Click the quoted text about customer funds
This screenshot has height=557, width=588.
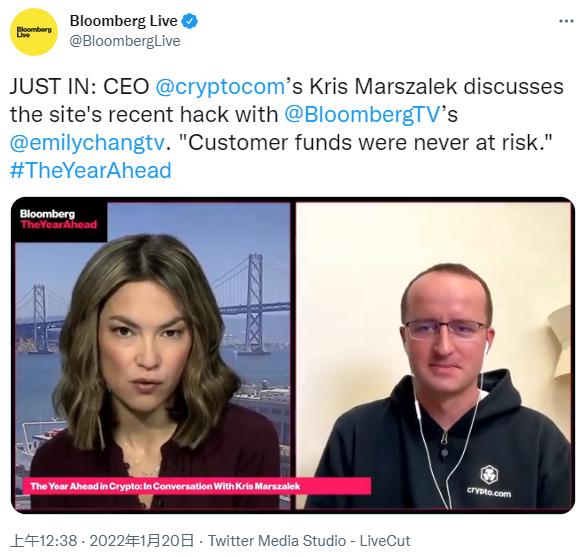pos(367,143)
